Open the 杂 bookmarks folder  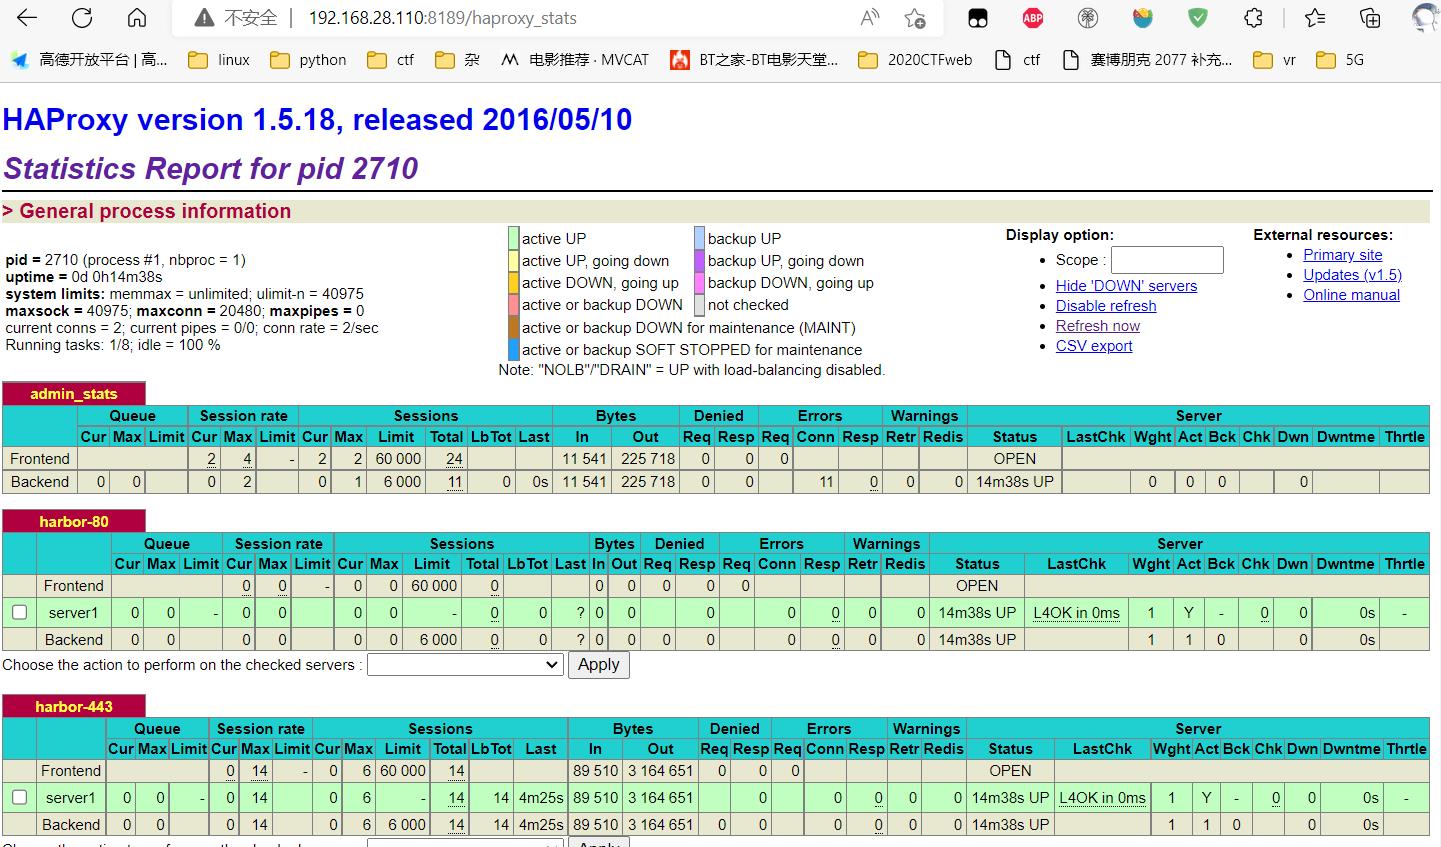(458, 60)
